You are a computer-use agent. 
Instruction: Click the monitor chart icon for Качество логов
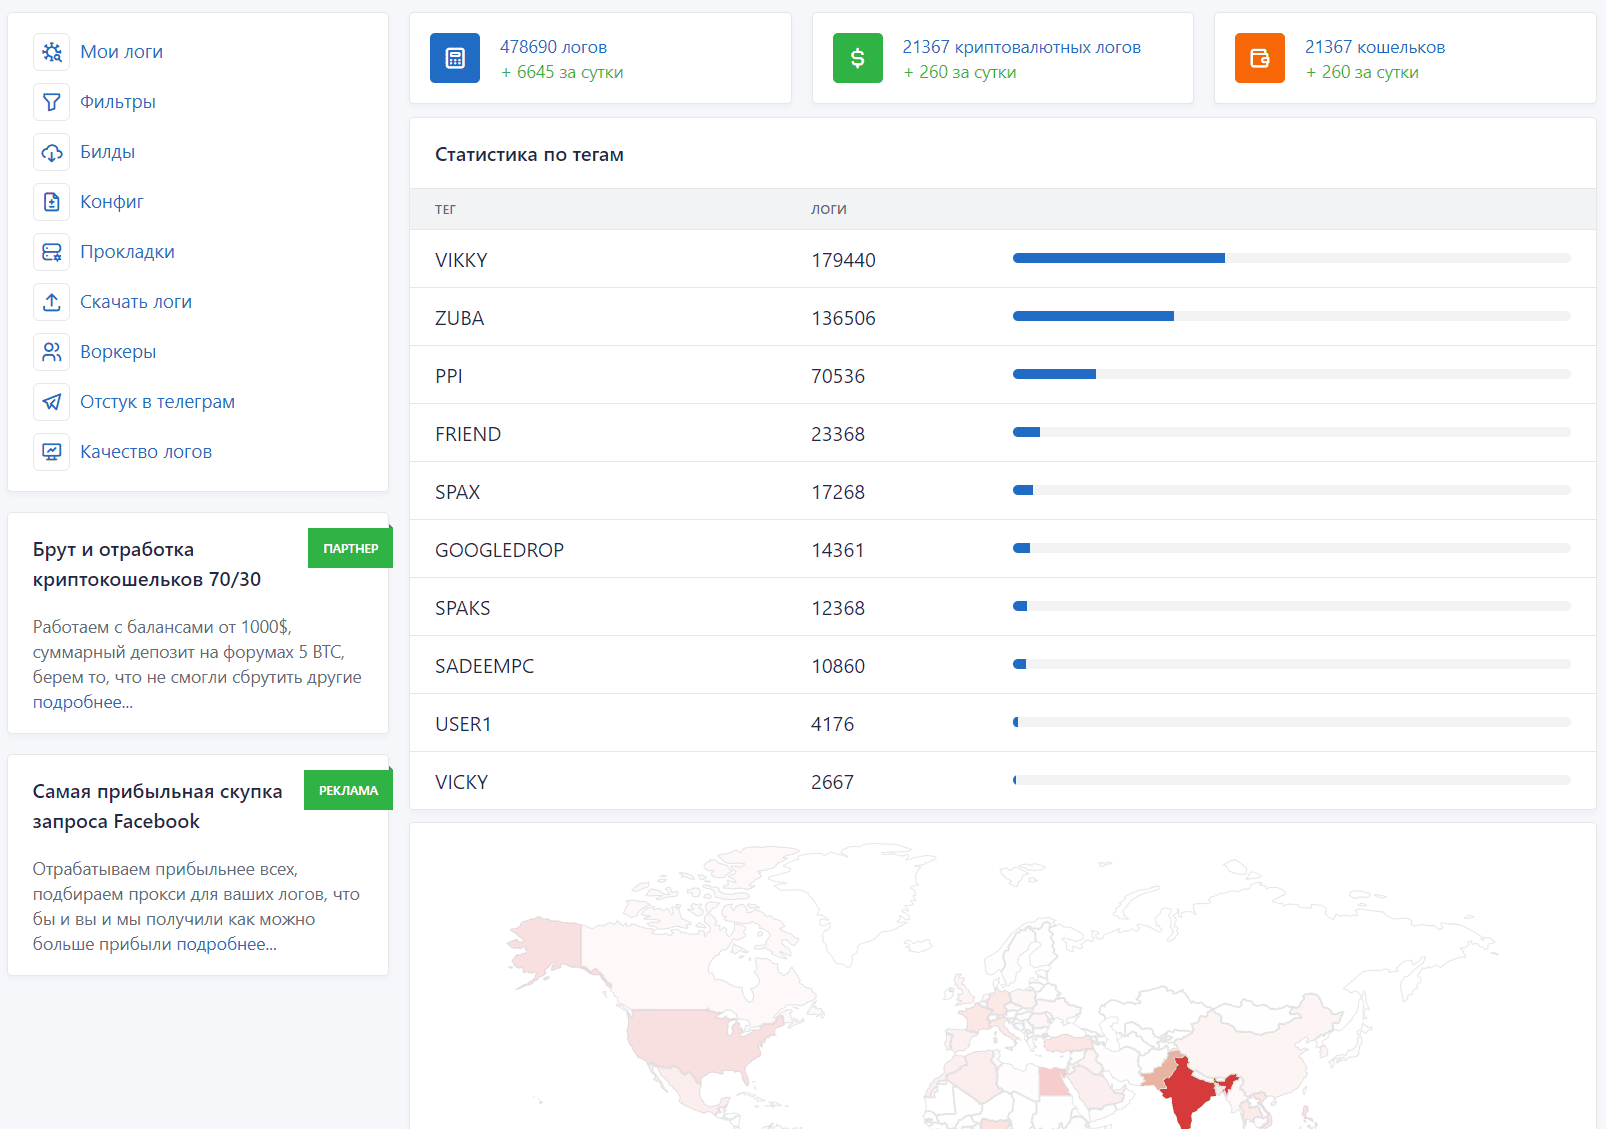(x=52, y=452)
